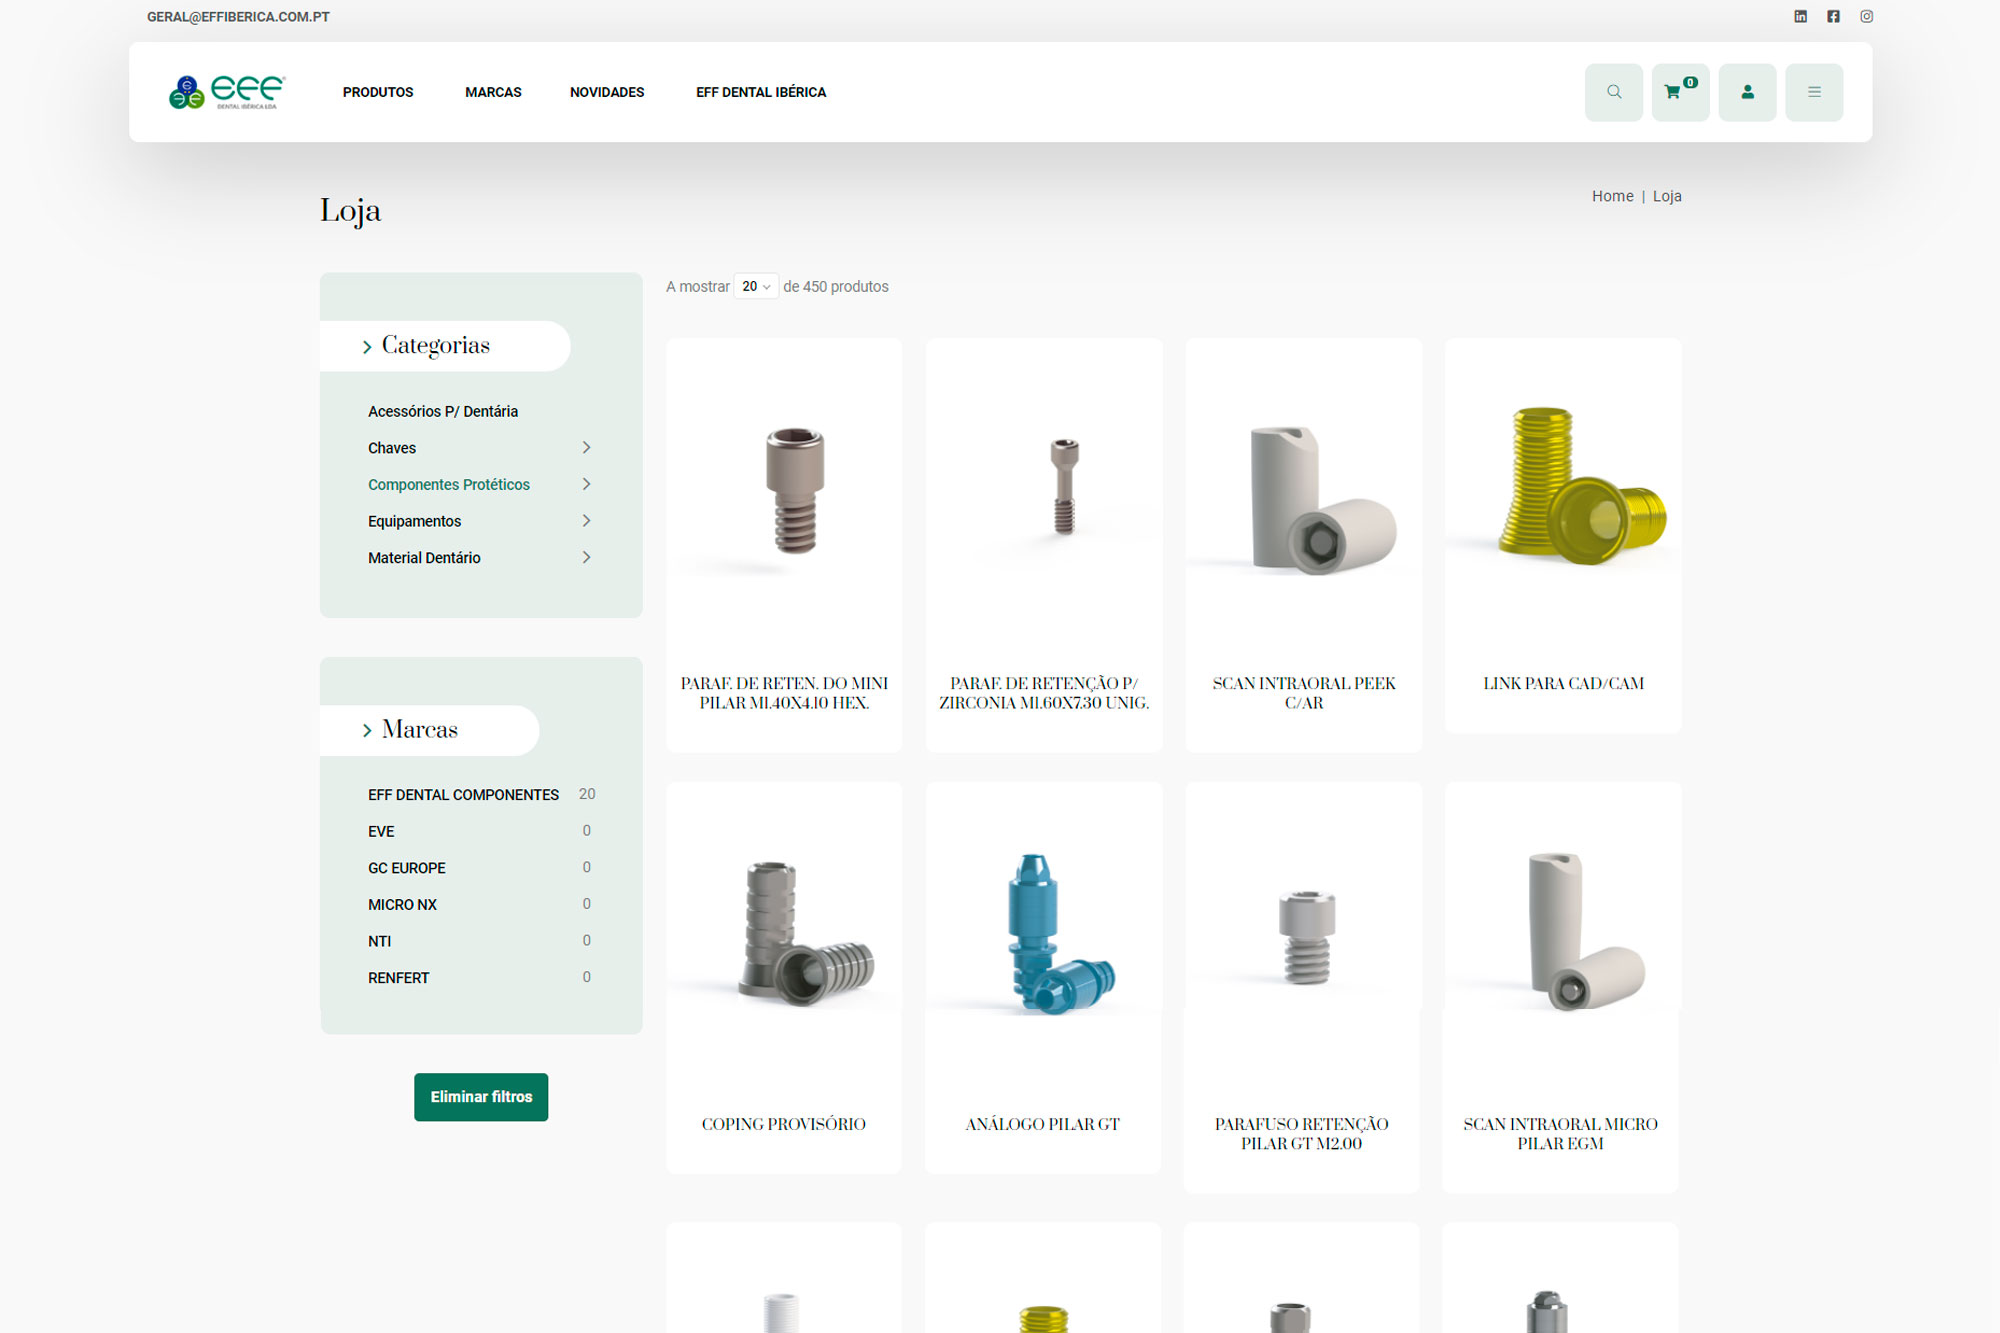The image size is (2000, 1333).
Task: Go to Home breadcrumb link
Action: point(1612,196)
